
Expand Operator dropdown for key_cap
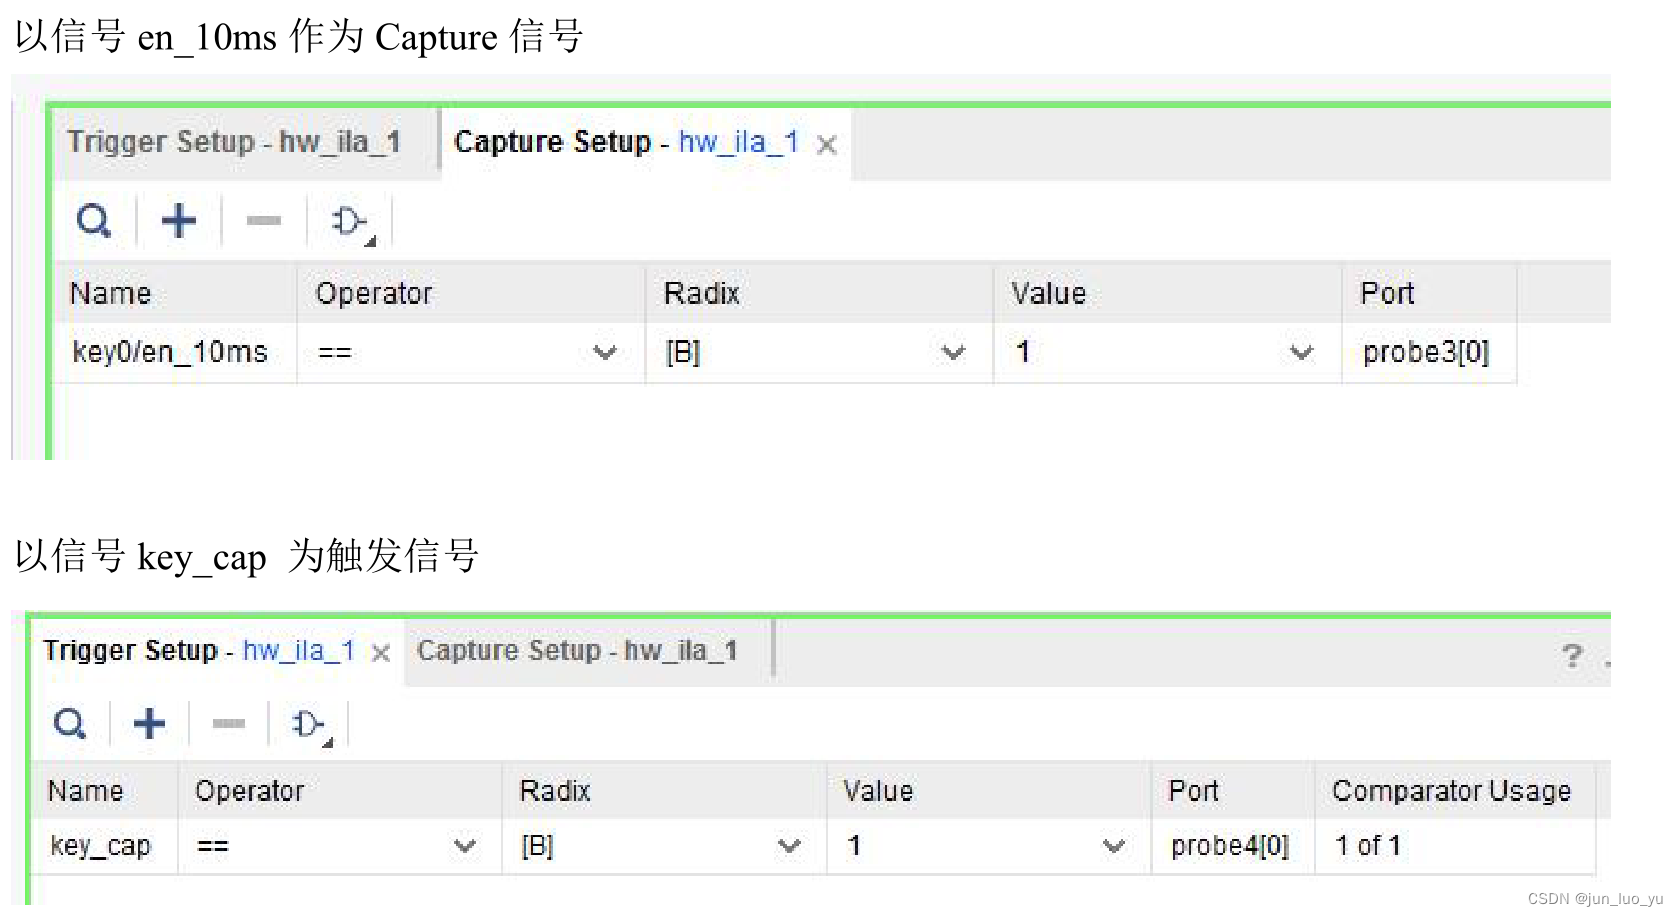pos(464,846)
